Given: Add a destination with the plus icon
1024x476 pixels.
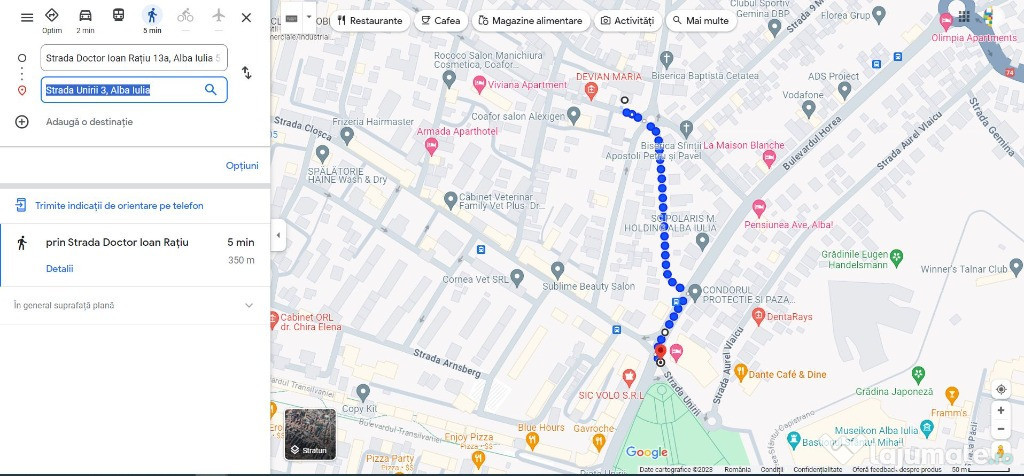Looking at the screenshot, I should [x=22, y=121].
